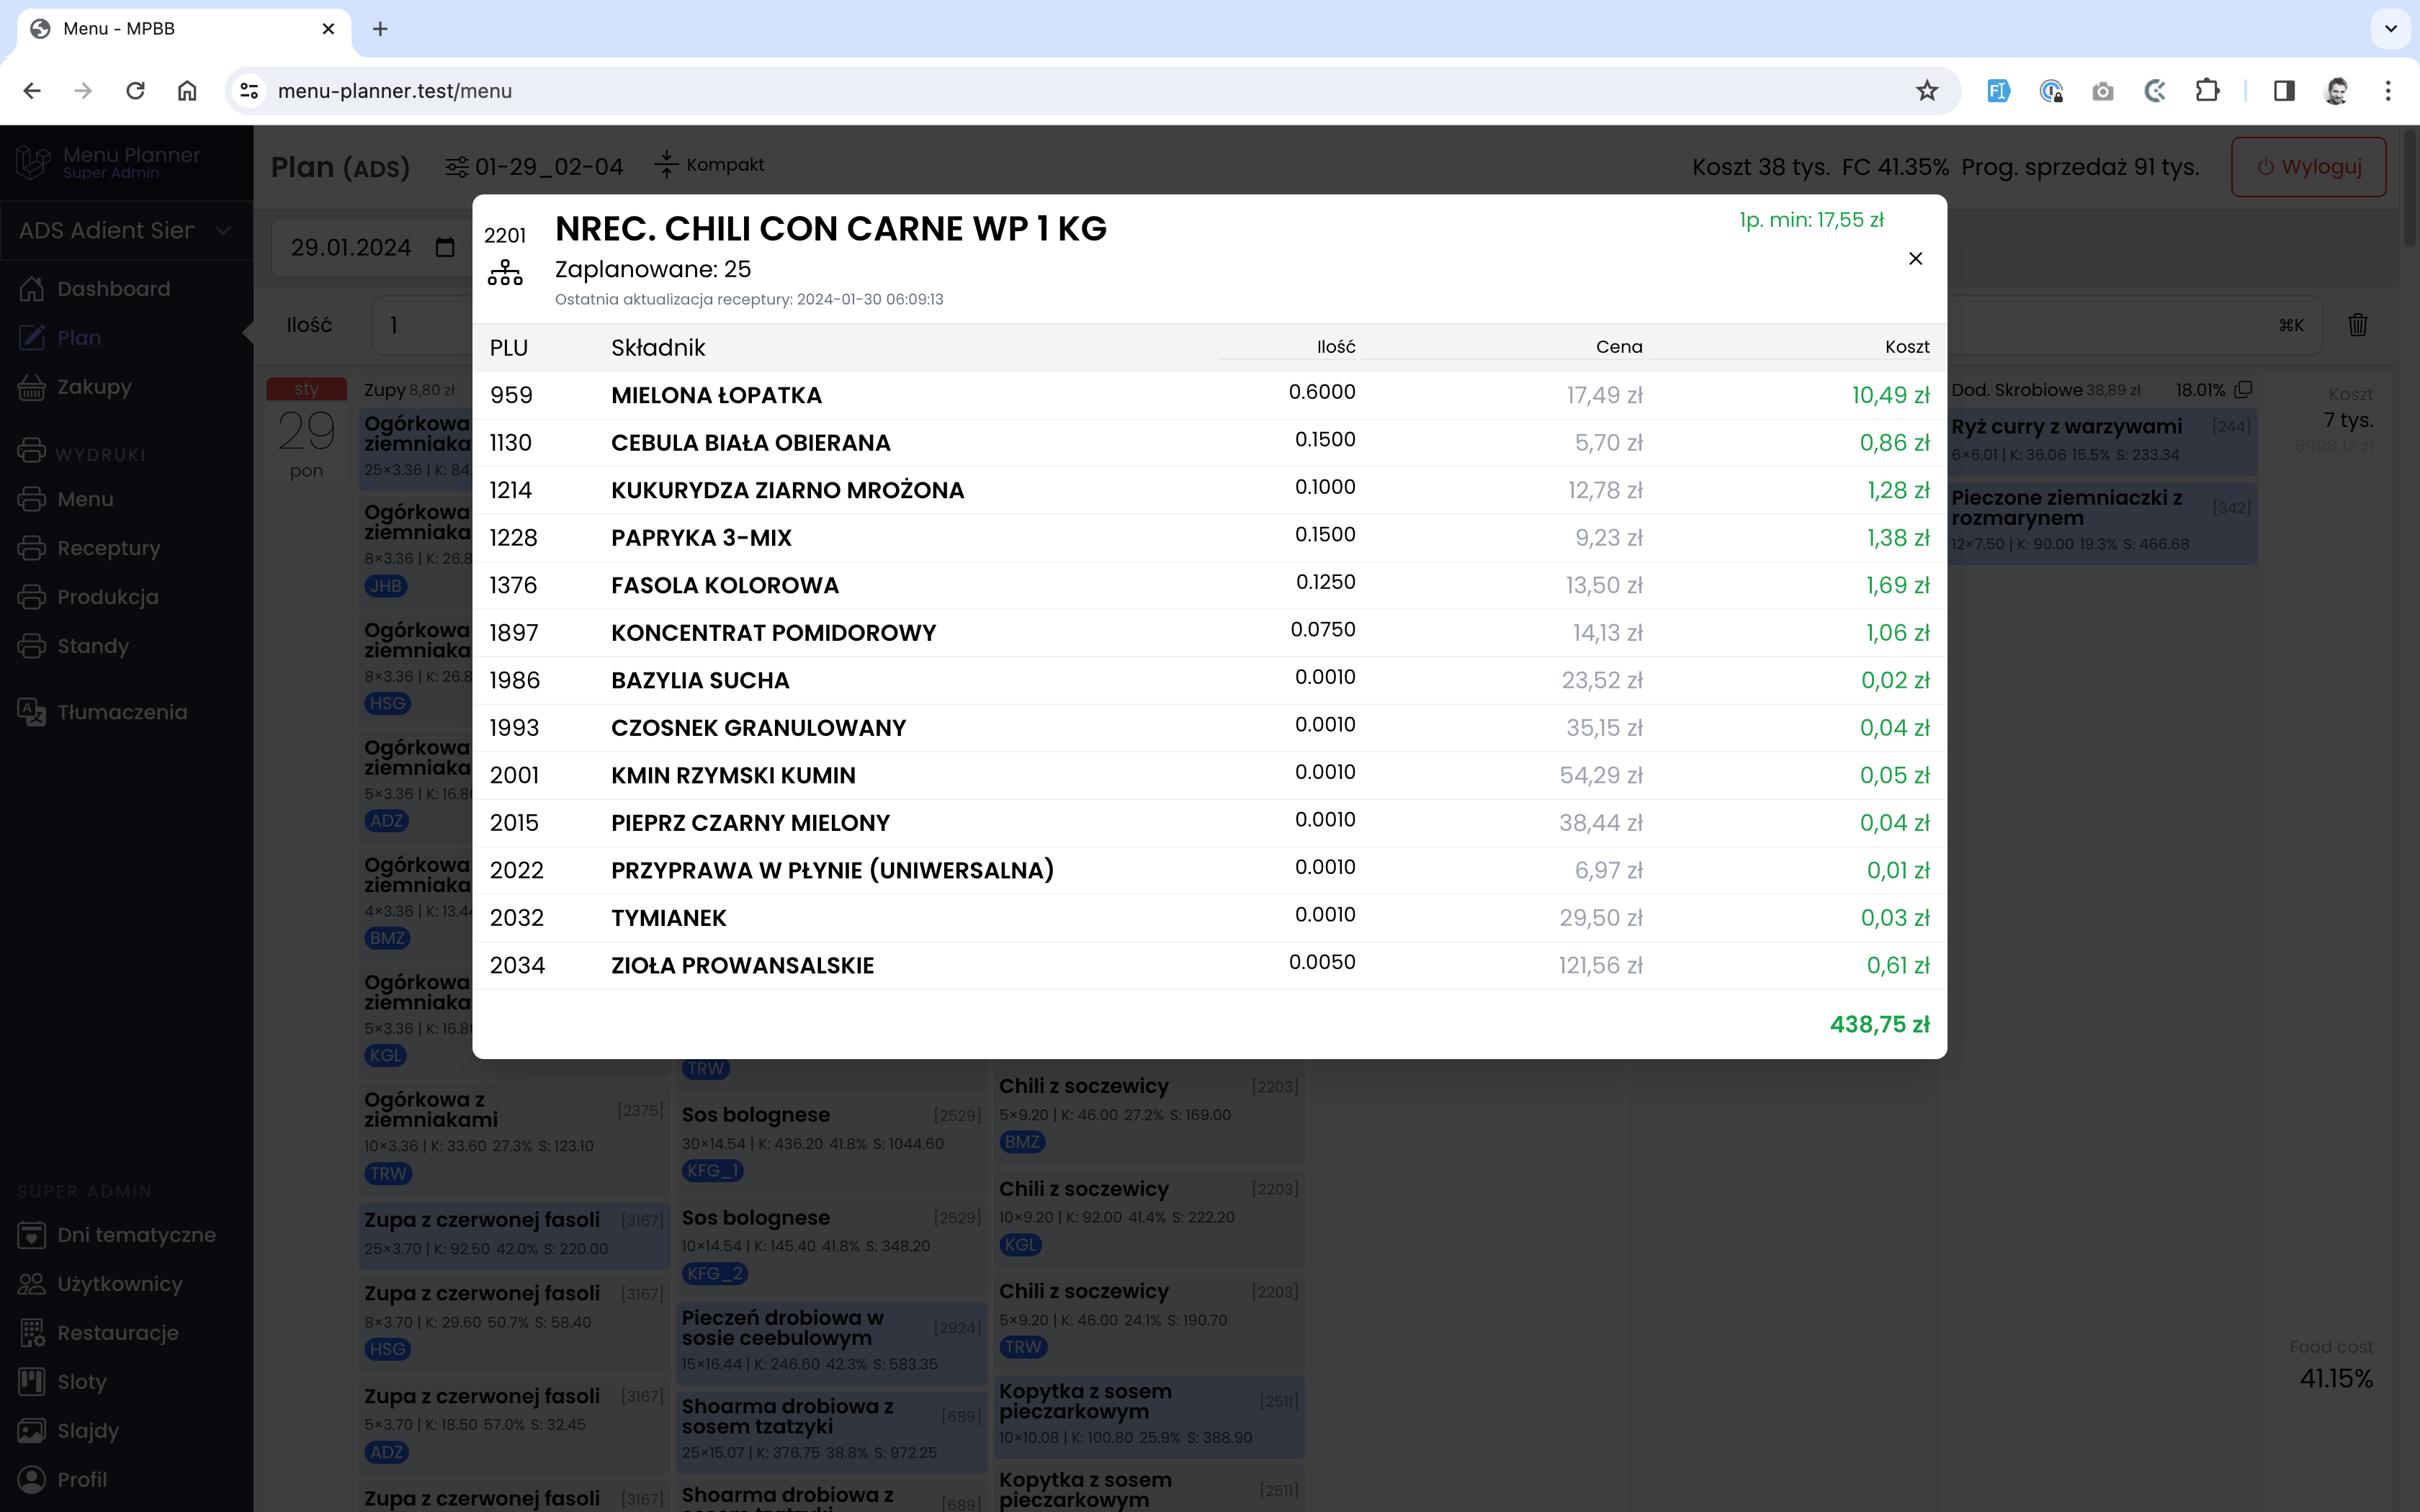Click the MIELONA ŁOPATKA ingredient row
This screenshot has width=2420, height=1512.
[716, 395]
